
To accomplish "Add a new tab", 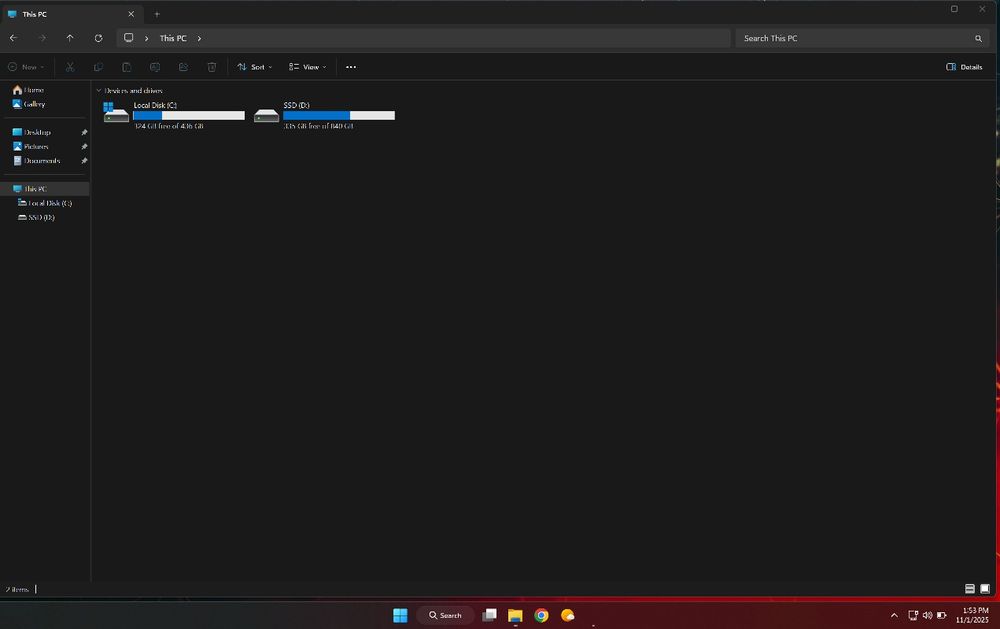I will coord(157,14).
